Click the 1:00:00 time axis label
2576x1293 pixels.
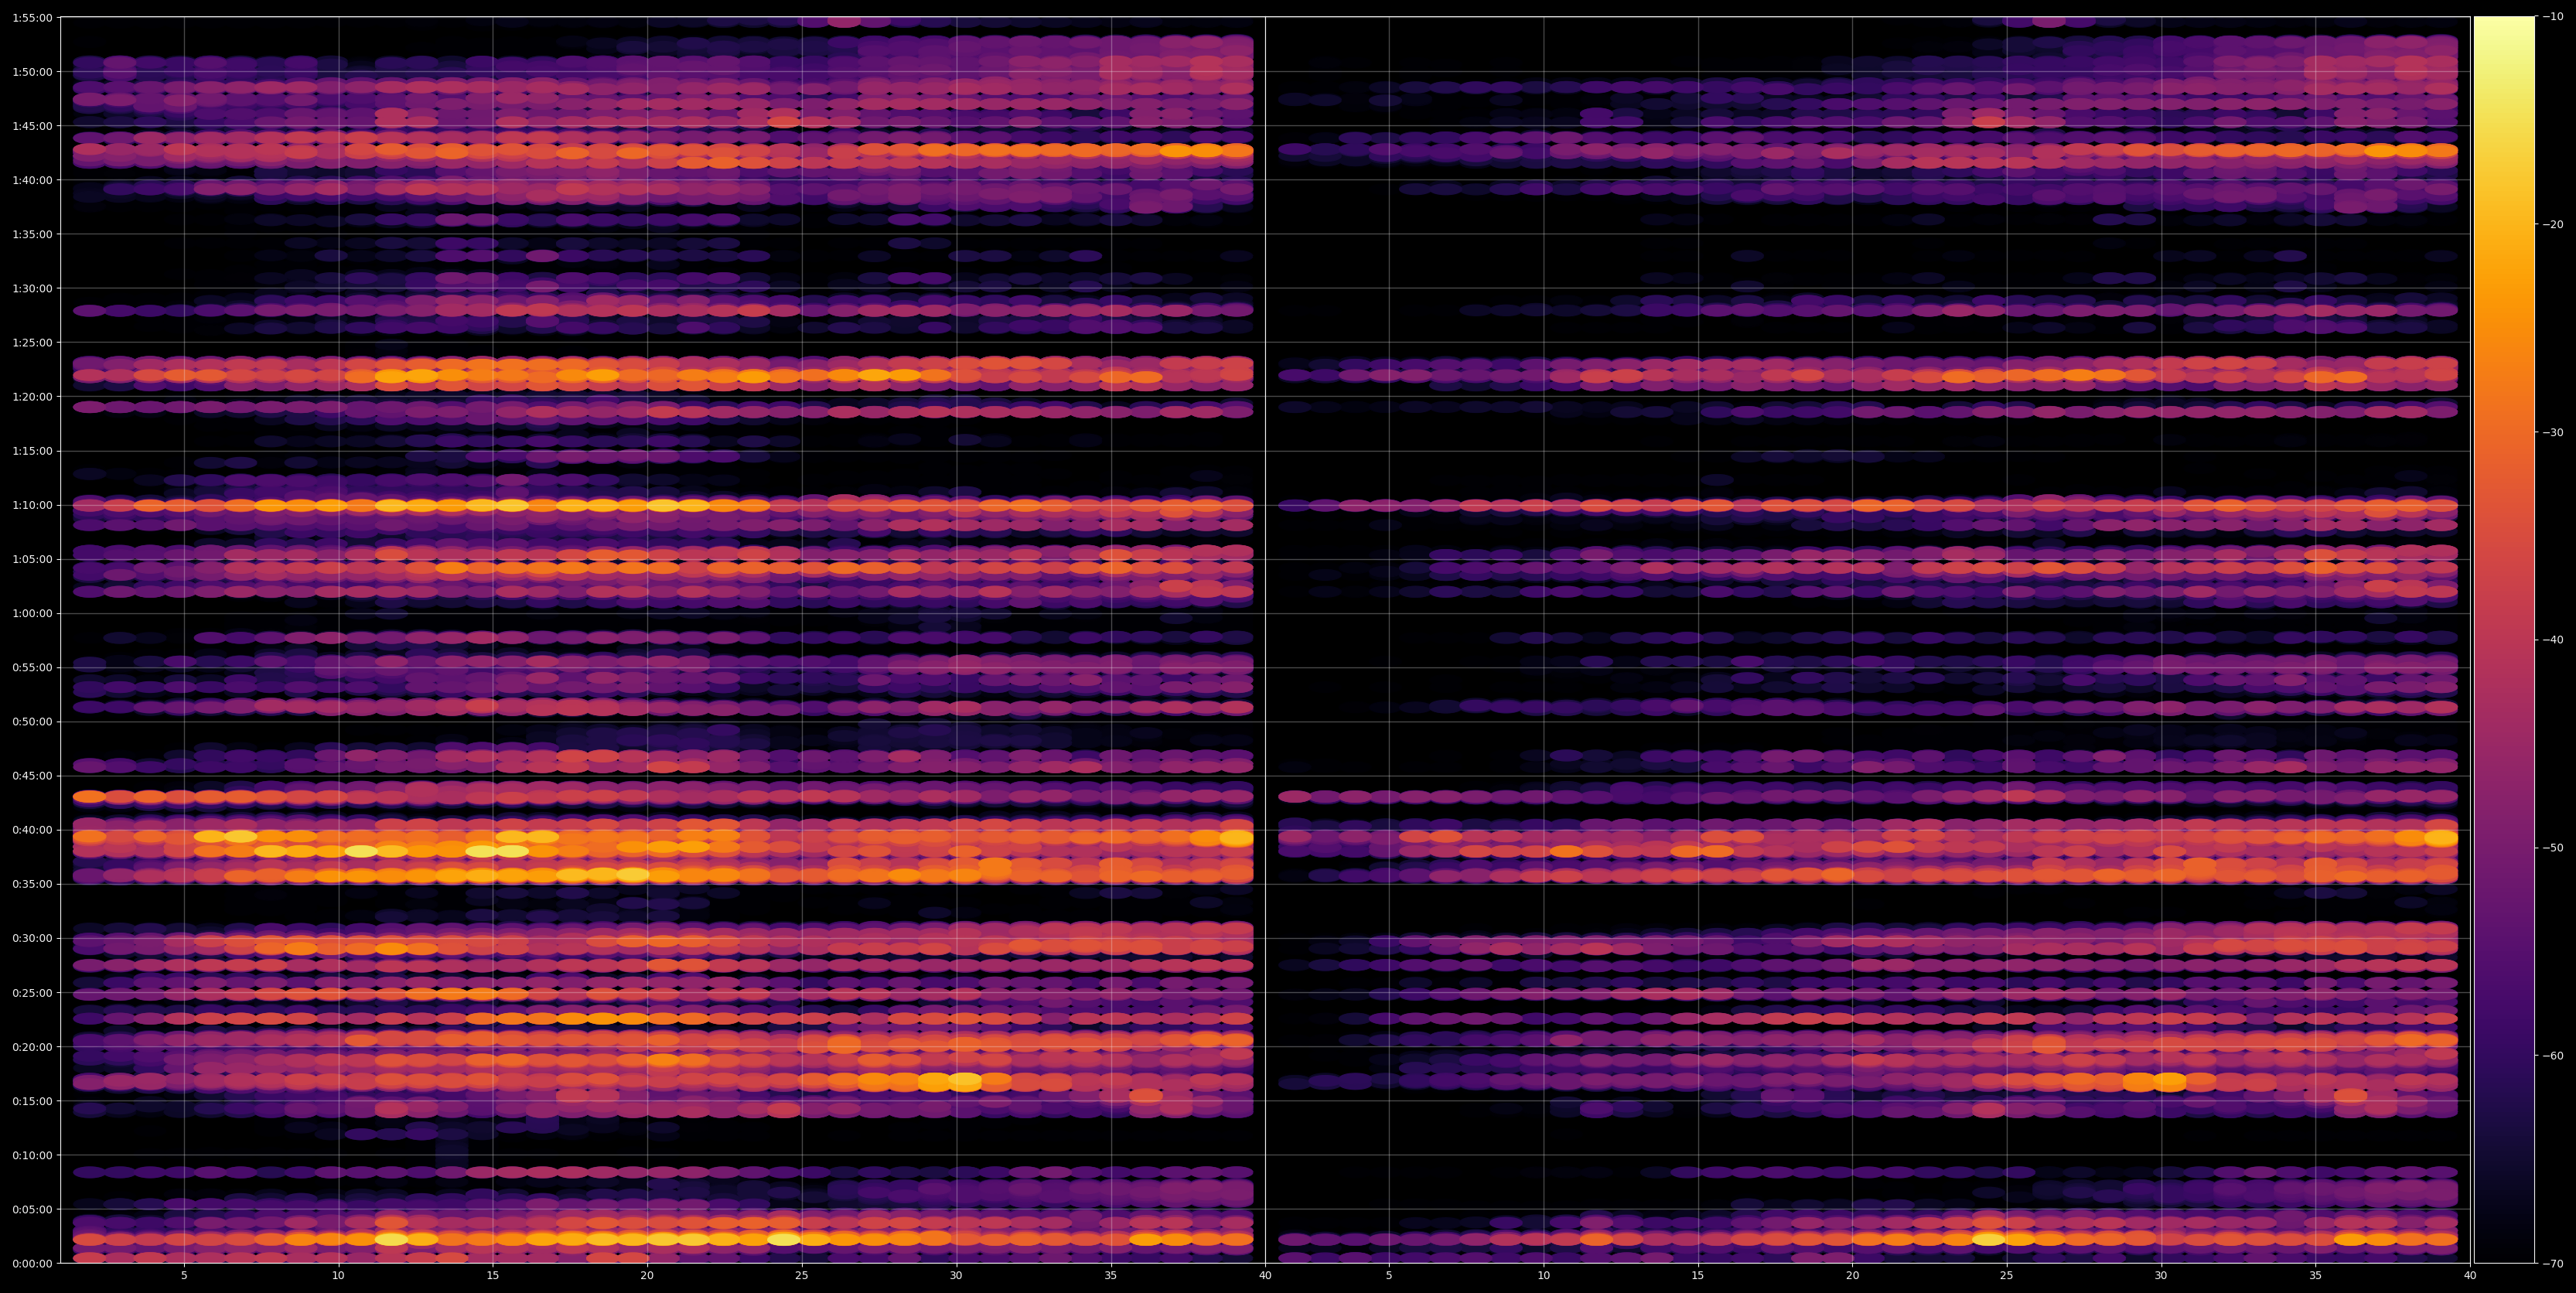click(32, 613)
